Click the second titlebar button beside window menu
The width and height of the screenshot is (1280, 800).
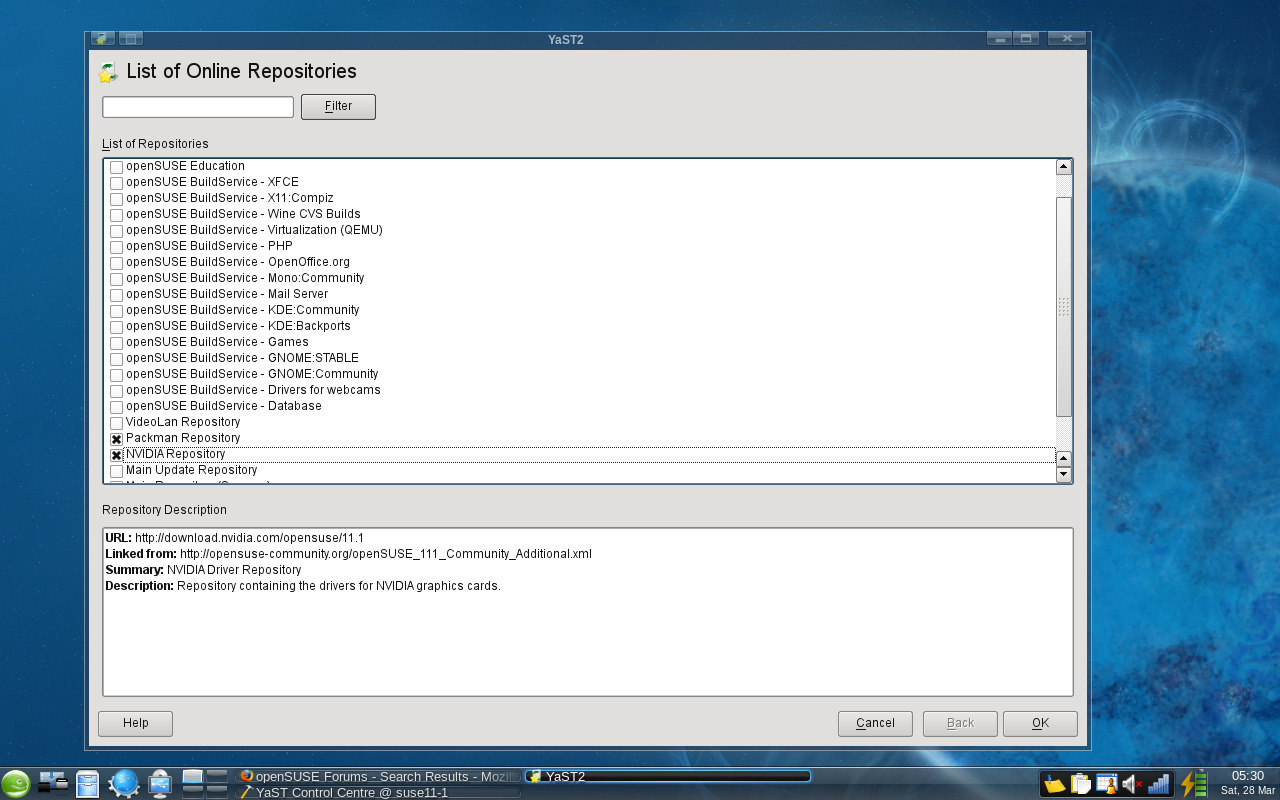tap(130, 39)
